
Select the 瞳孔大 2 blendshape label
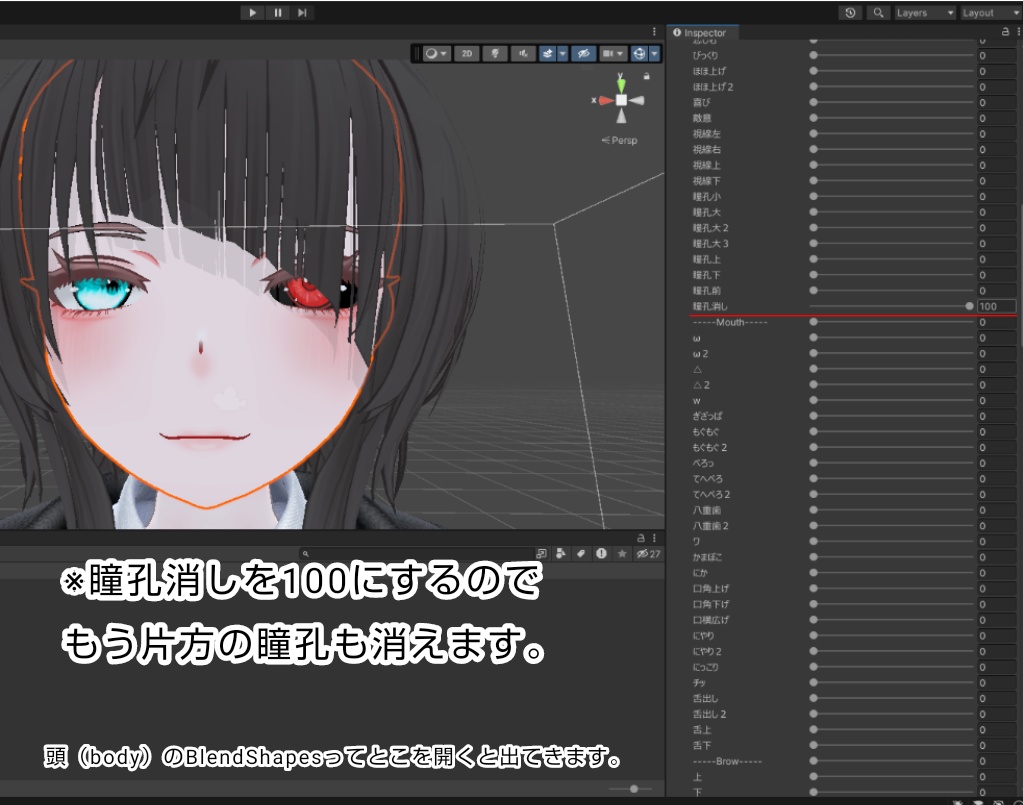coord(710,228)
